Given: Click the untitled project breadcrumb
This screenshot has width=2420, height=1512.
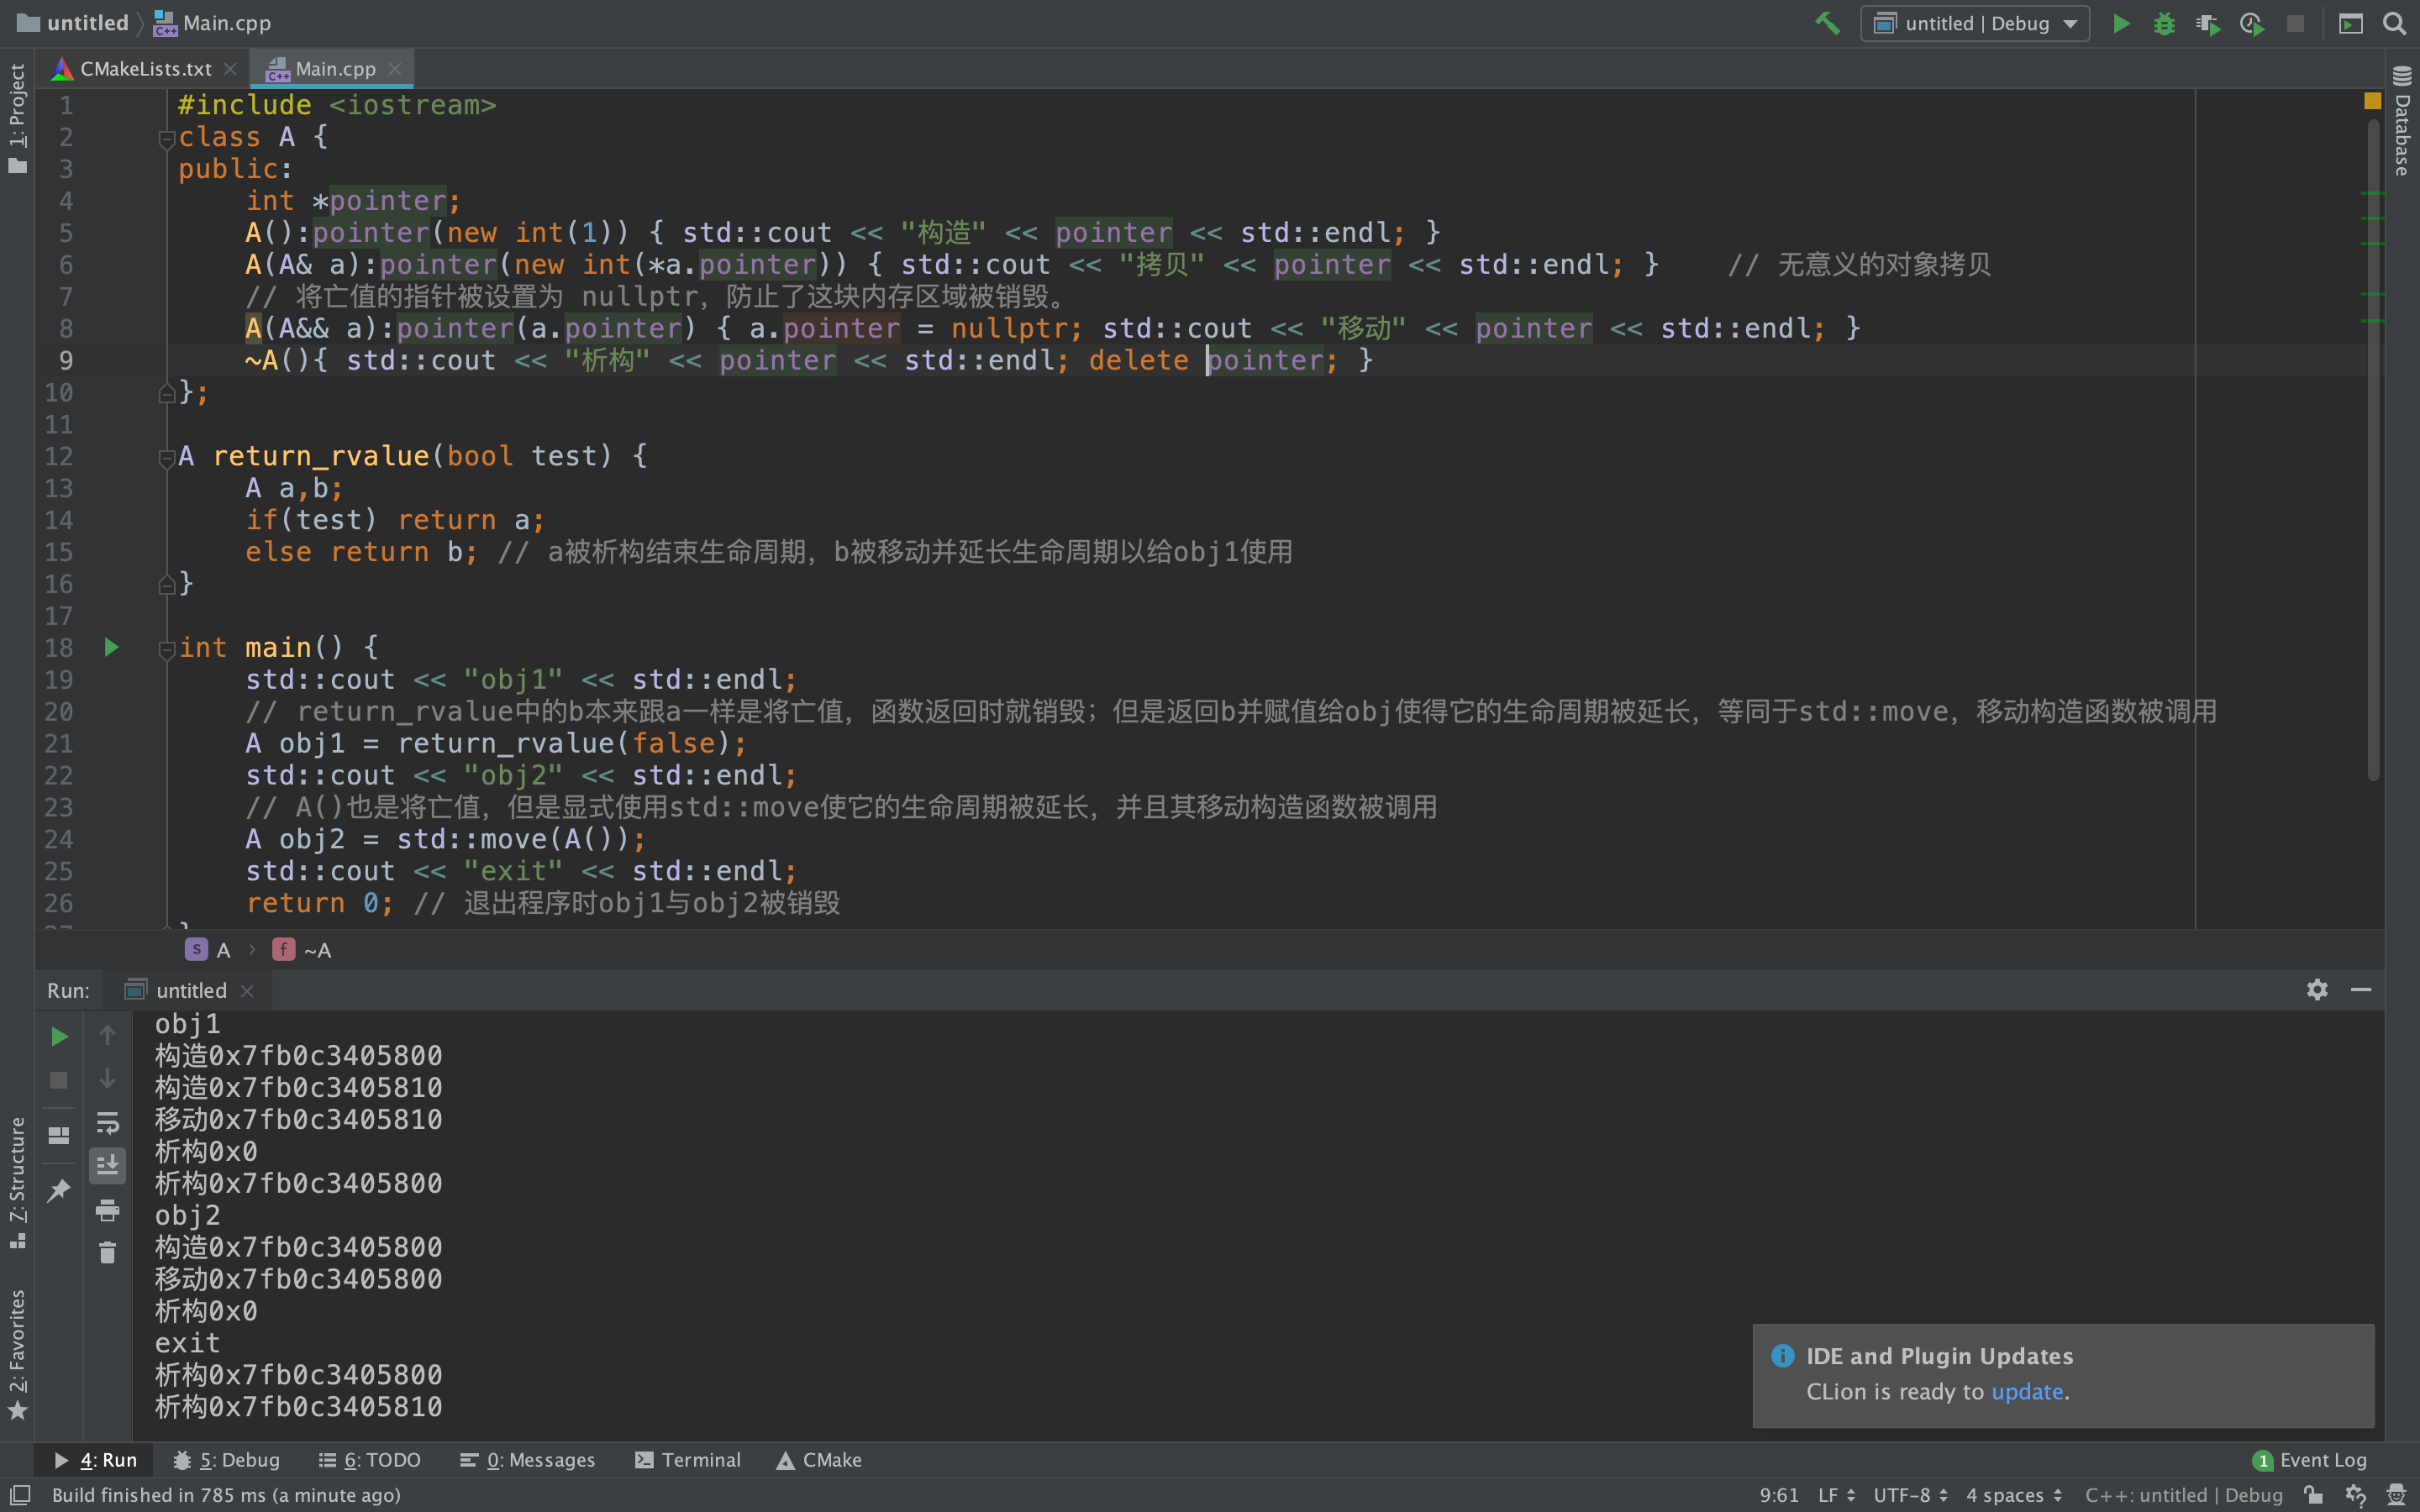Looking at the screenshot, I should tap(74, 23).
